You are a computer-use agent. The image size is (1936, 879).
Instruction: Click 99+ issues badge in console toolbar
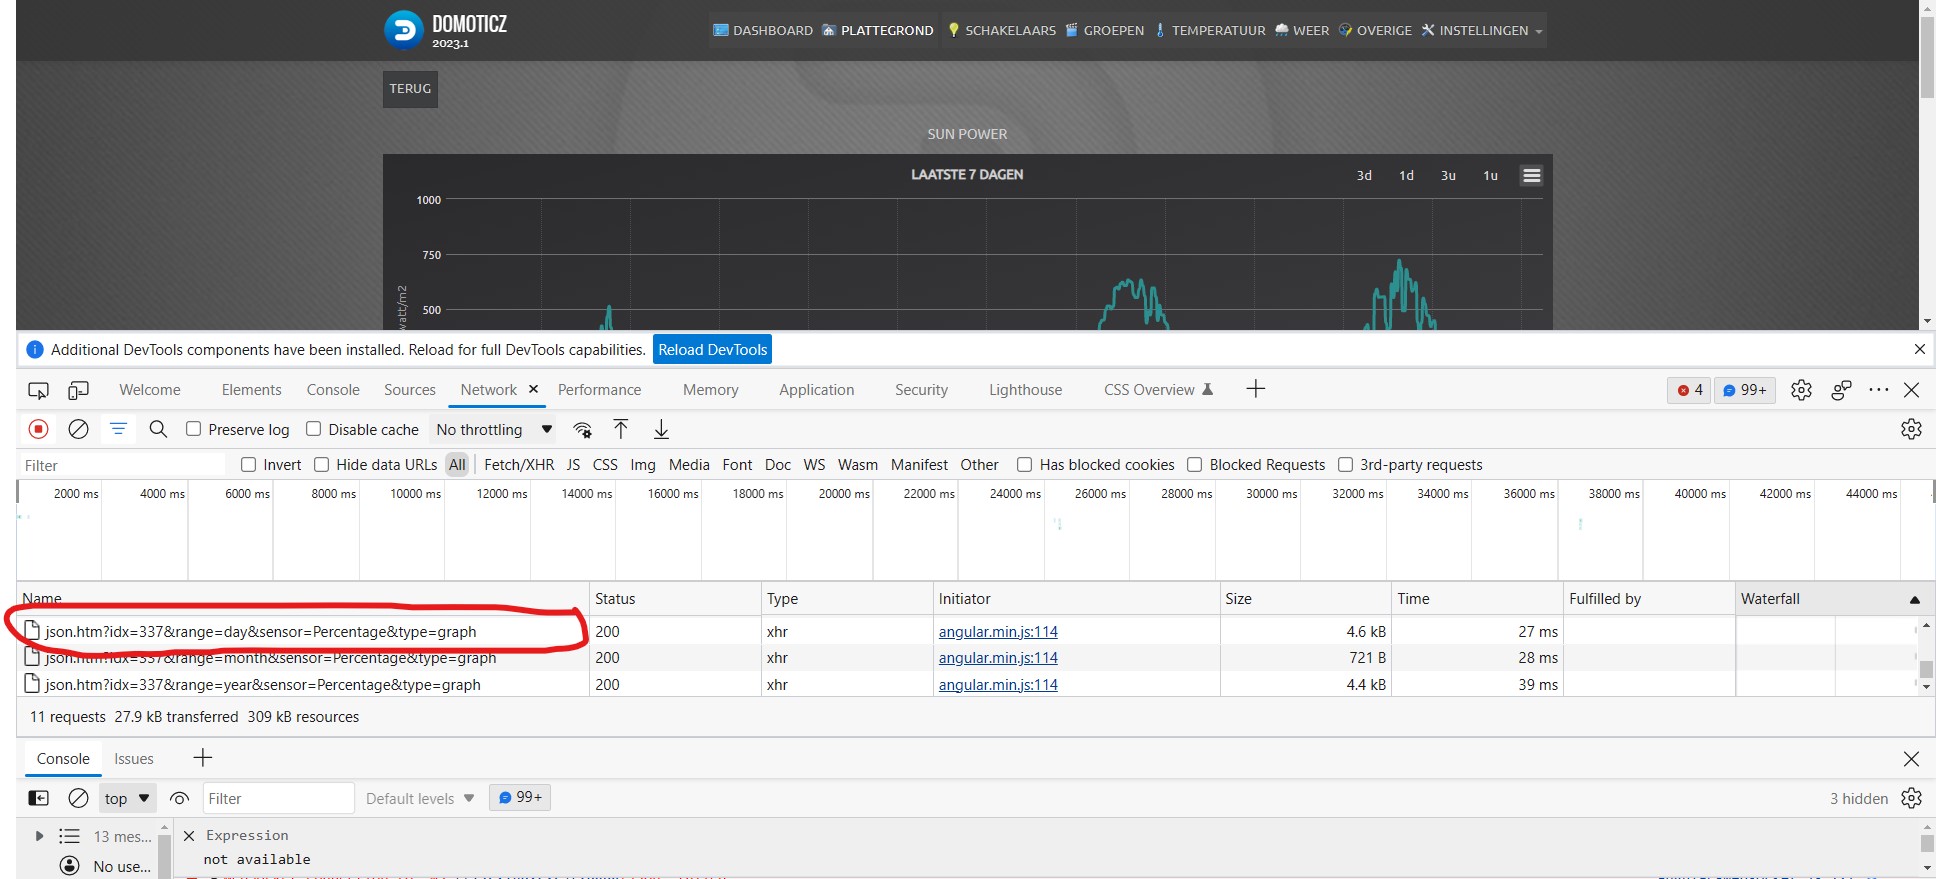[x=520, y=797]
